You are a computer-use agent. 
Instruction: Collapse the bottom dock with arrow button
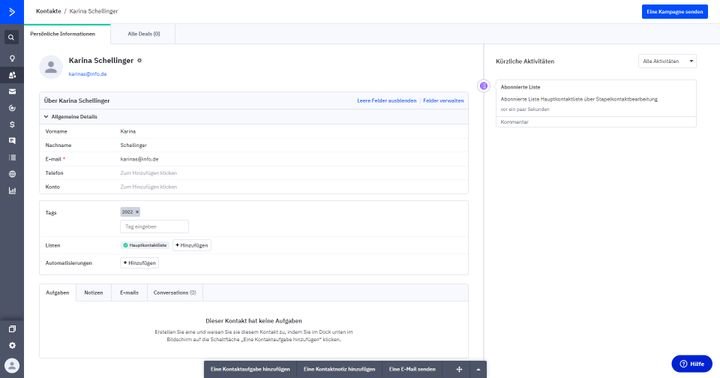(x=478, y=369)
